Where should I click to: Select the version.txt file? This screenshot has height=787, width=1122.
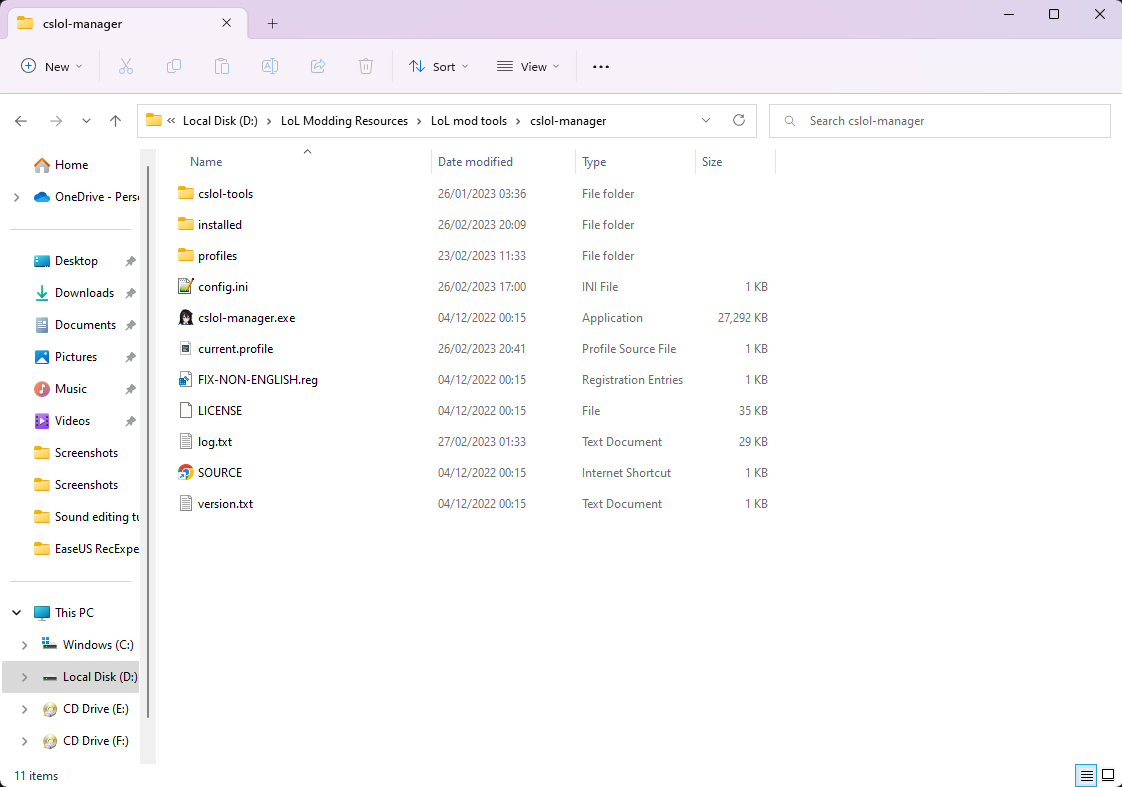coord(472,504)
